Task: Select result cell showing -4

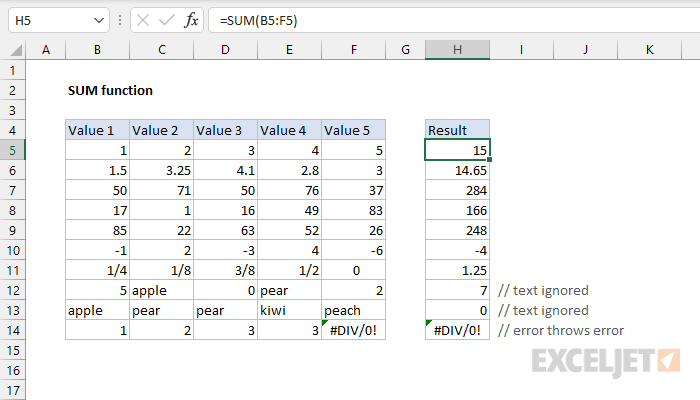Action: pyautogui.click(x=457, y=250)
